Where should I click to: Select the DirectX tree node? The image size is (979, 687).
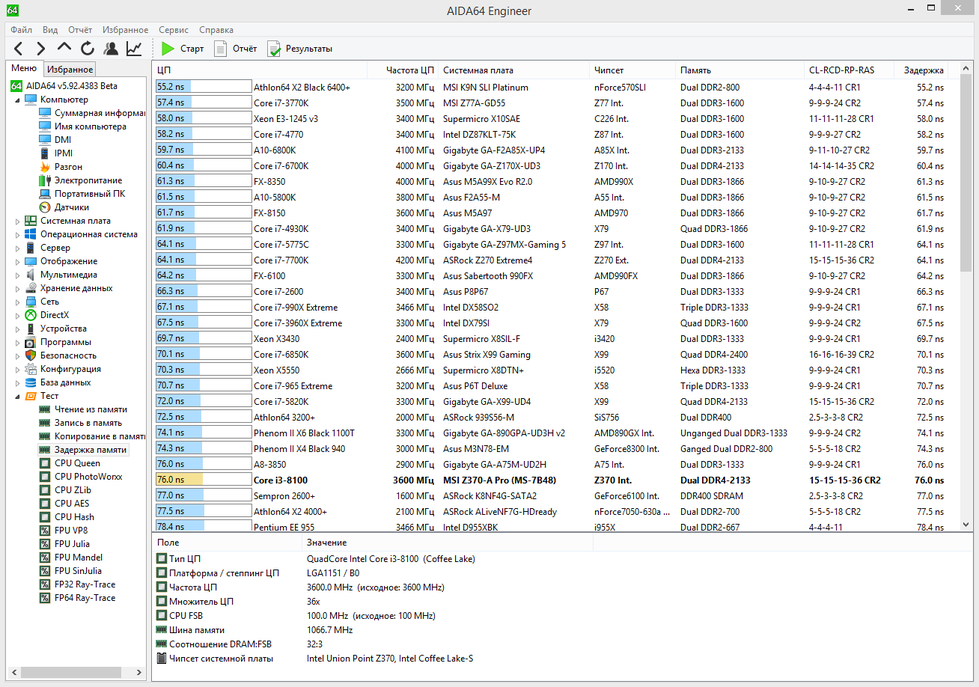click(x=54, y=315)
